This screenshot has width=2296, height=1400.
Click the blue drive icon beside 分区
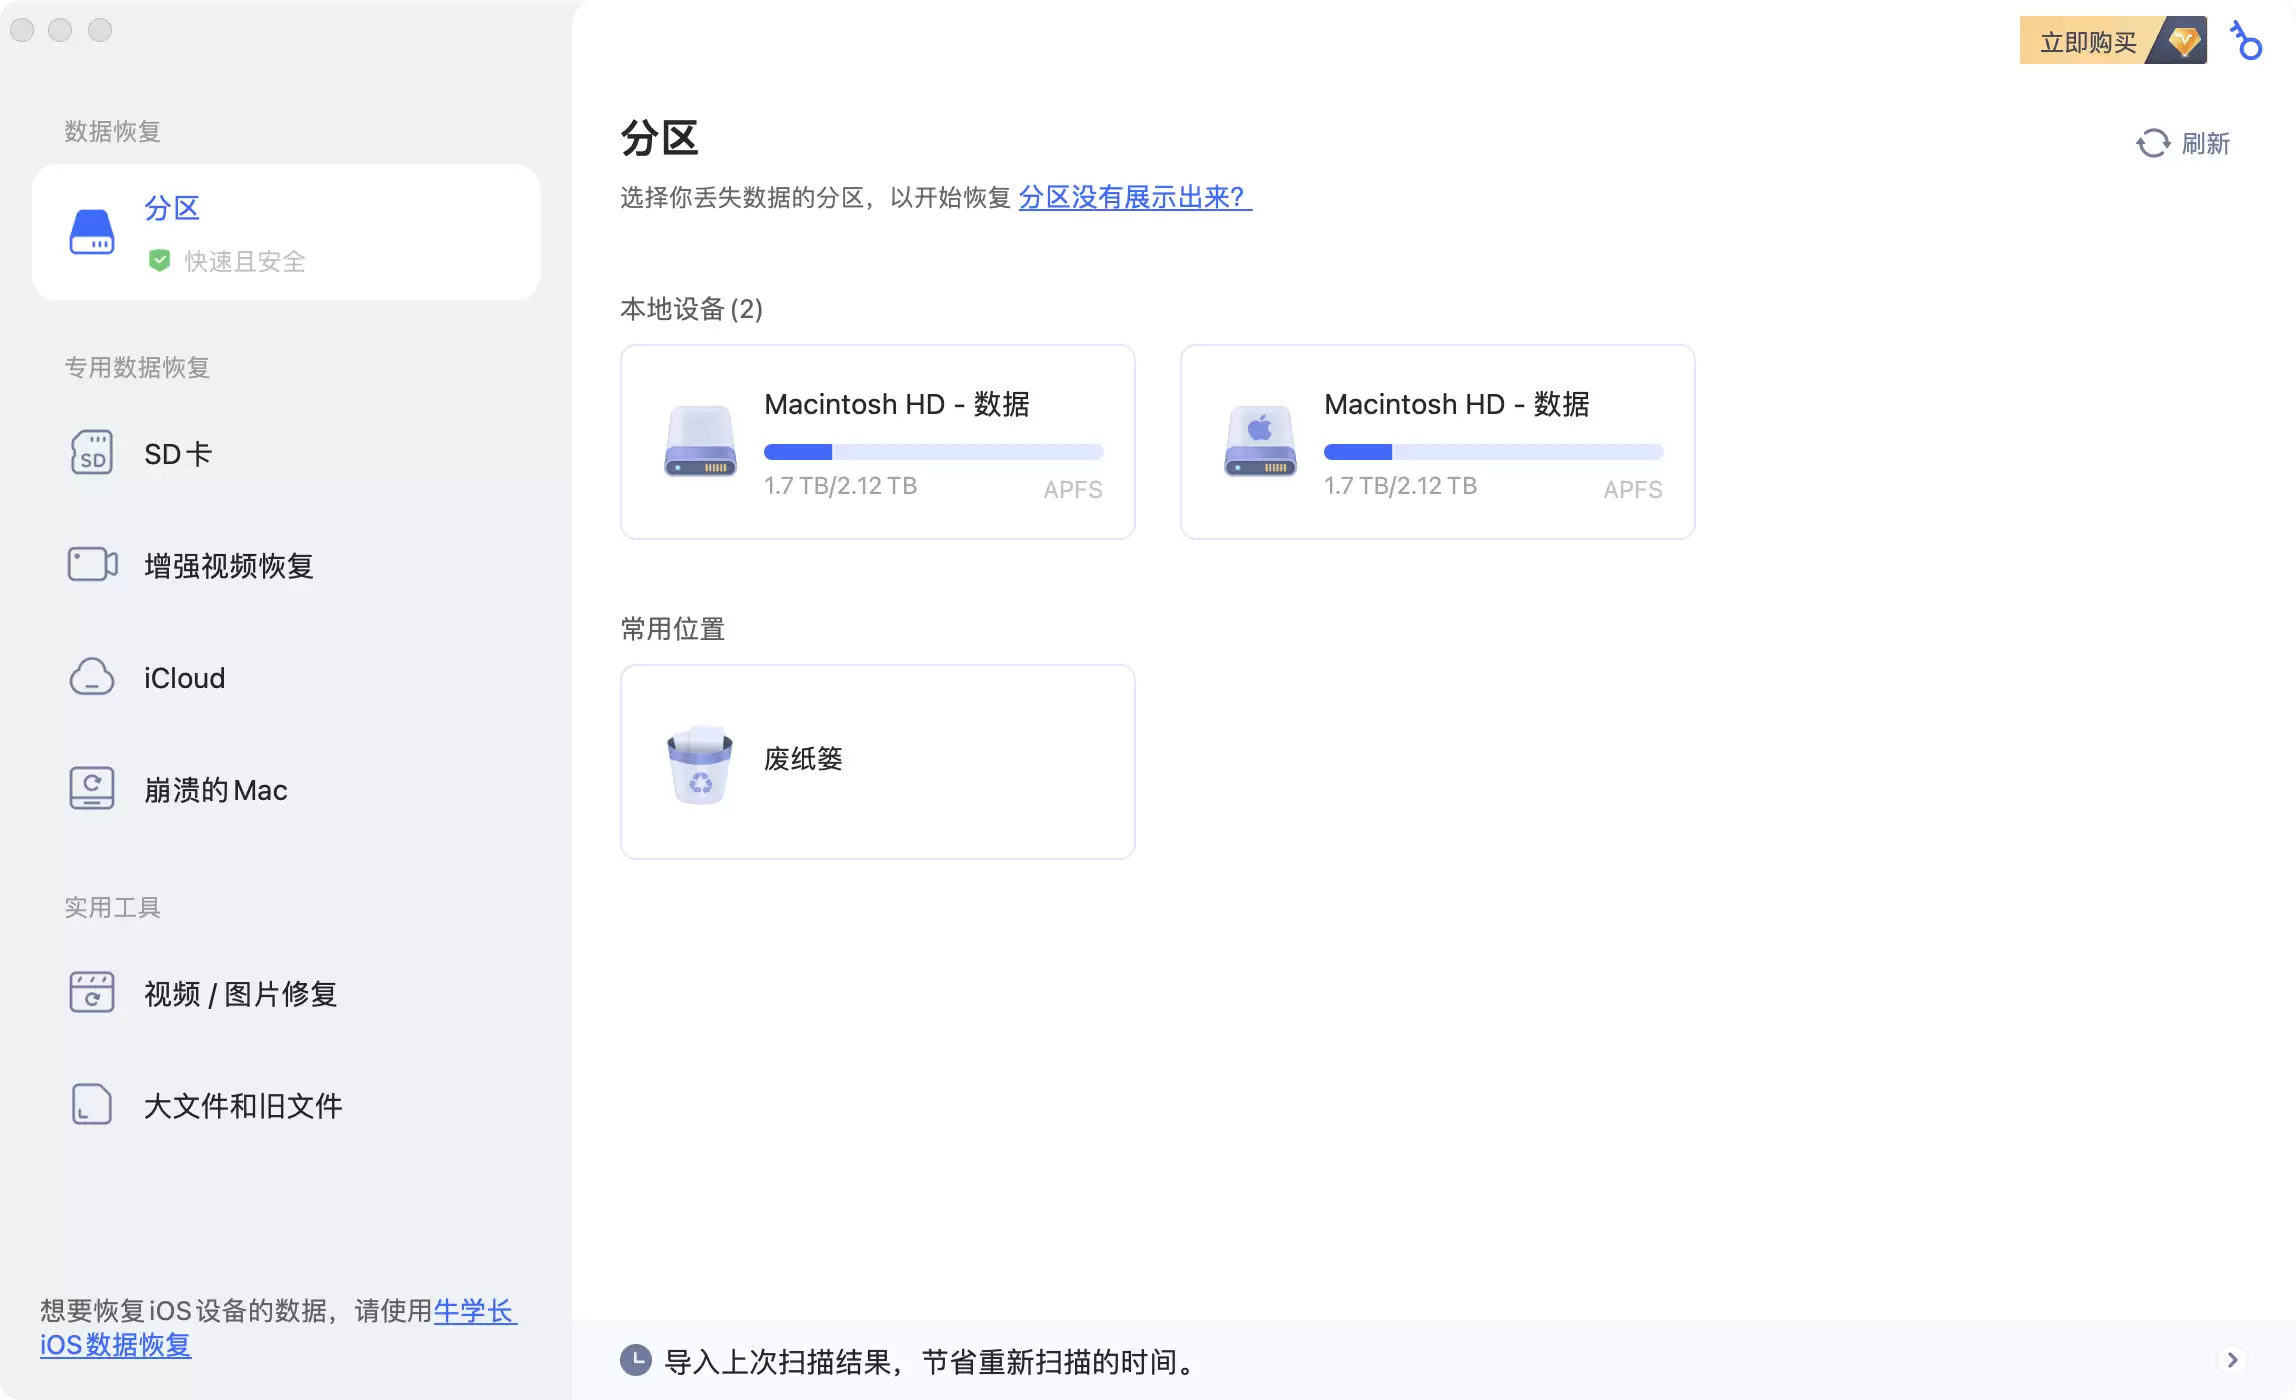click(x=92, y=232)
